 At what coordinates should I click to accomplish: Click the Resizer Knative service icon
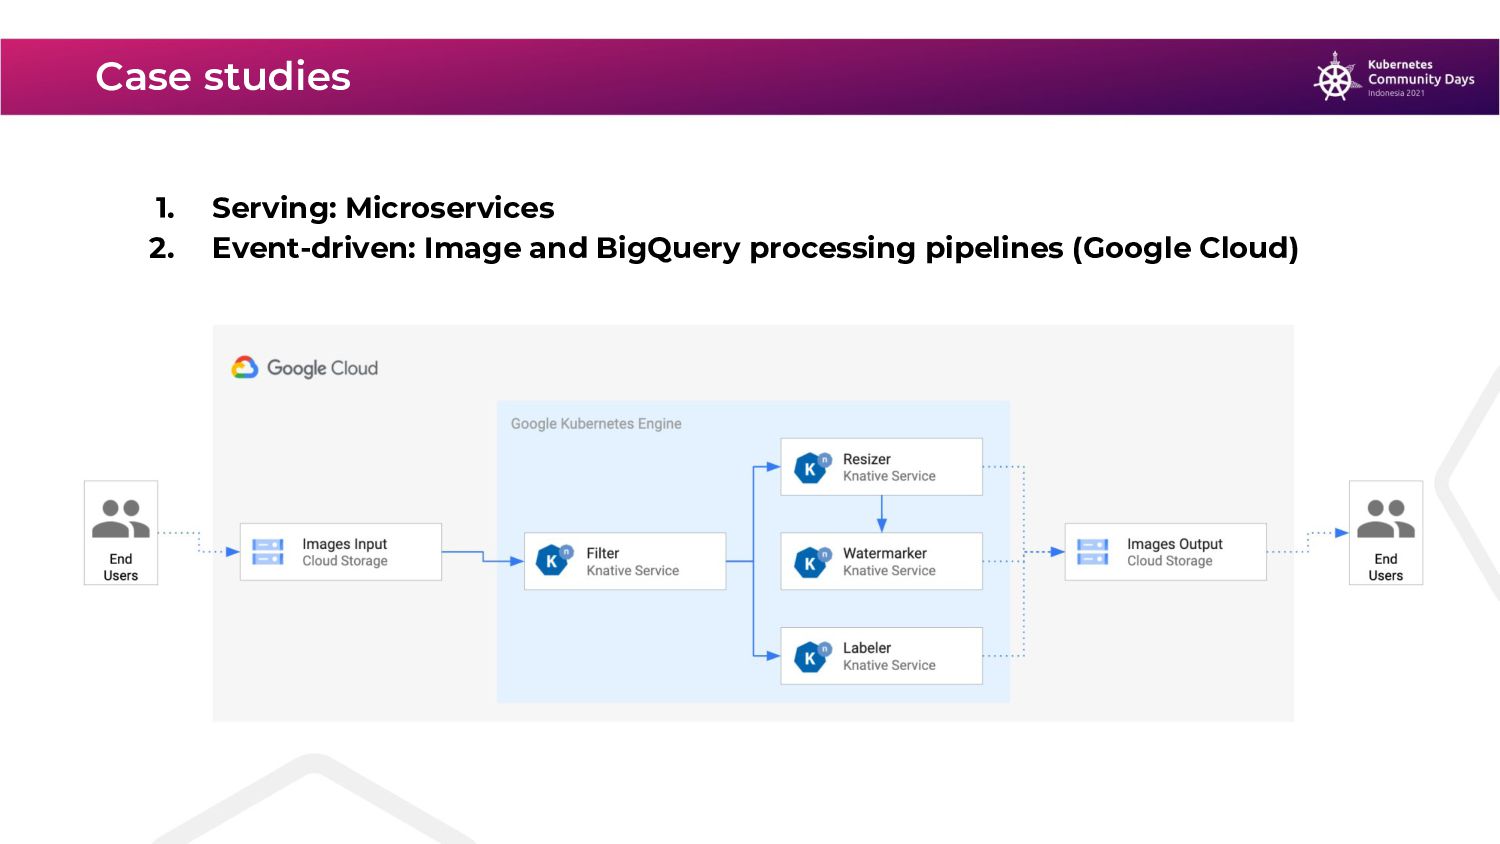812,467
